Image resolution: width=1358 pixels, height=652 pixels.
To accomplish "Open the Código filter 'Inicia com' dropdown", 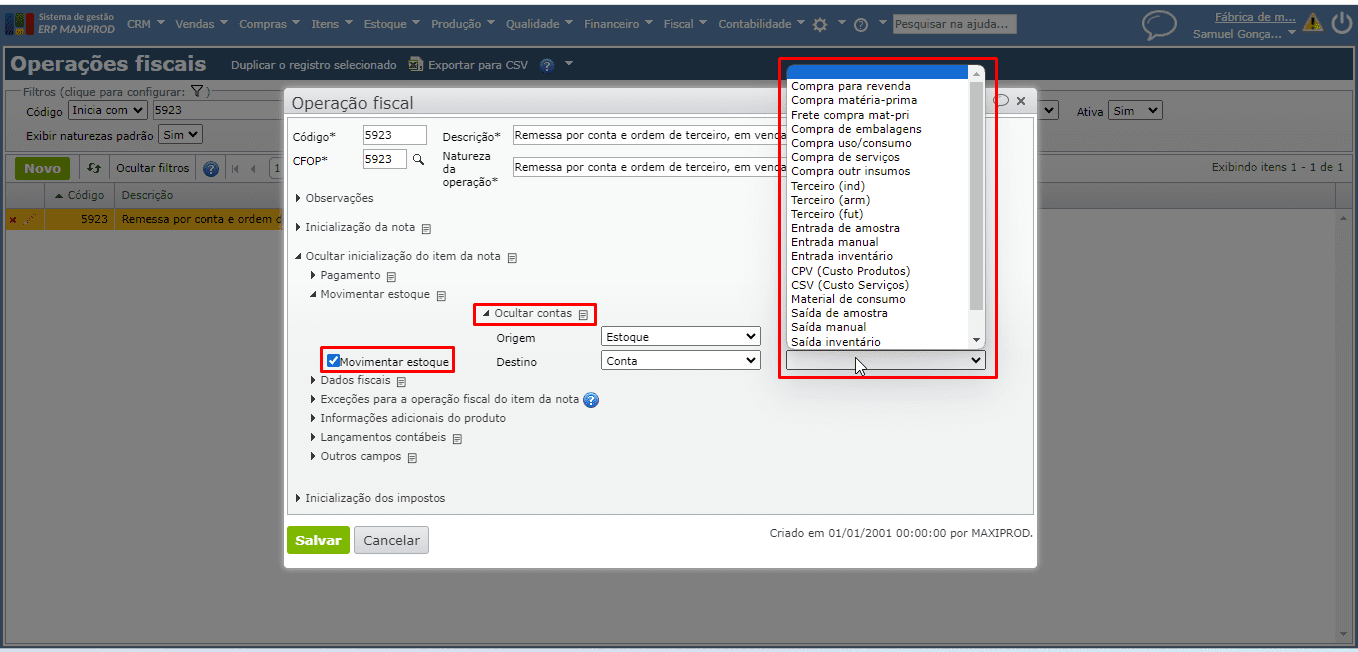I will (107, 111).
